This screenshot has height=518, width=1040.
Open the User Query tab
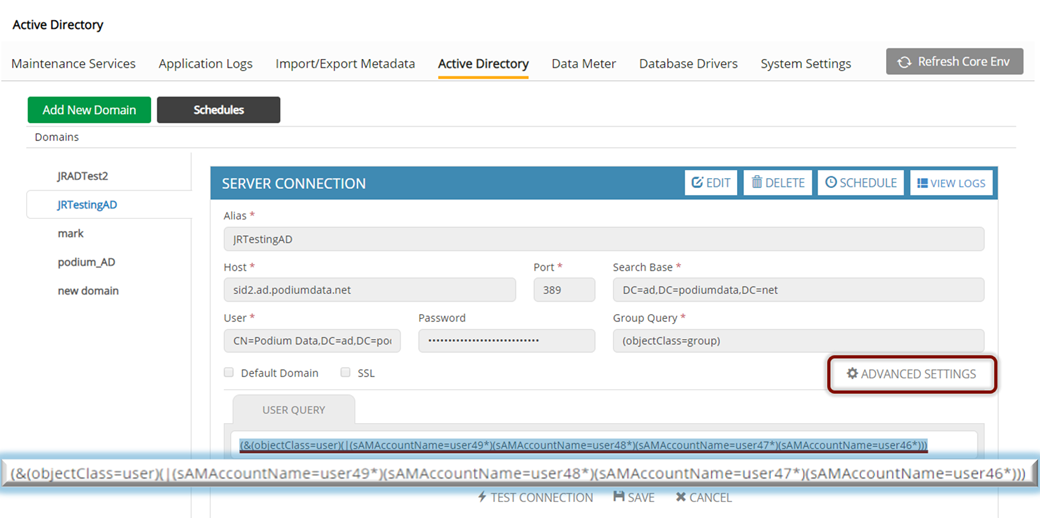[293, 410]
